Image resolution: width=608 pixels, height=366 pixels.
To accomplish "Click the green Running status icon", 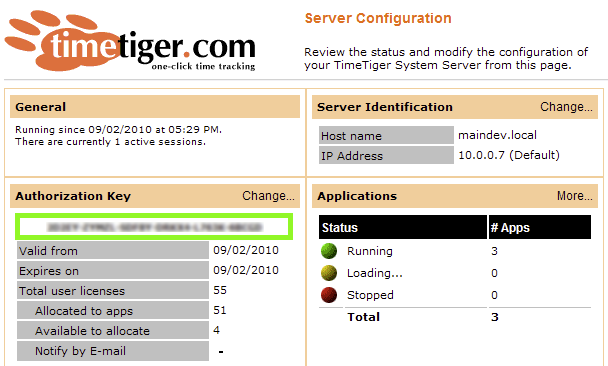I will click(329, 251).
